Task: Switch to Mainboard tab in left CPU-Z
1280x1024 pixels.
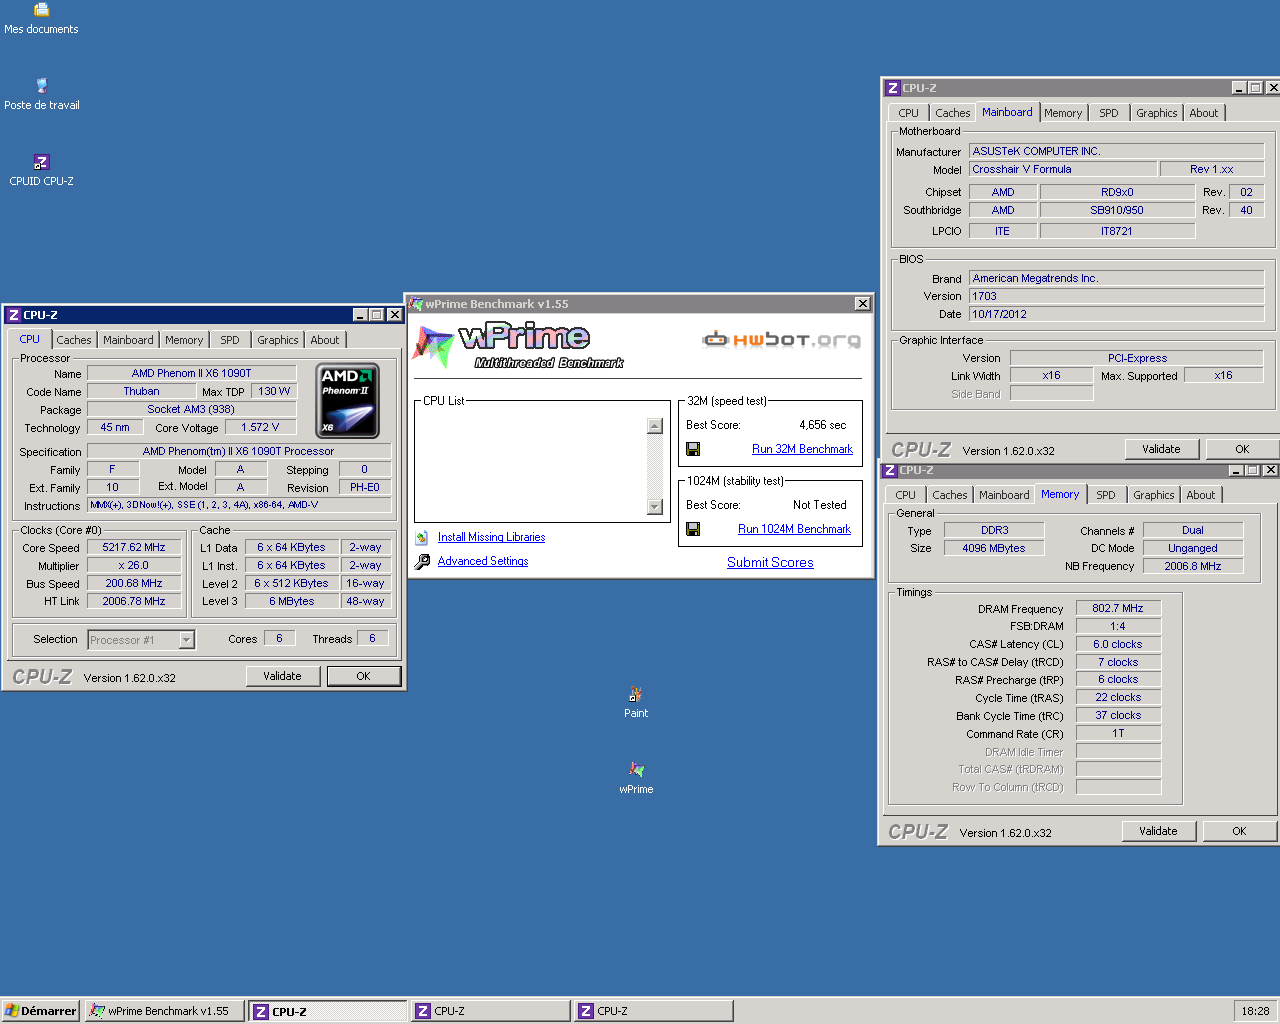Action: pos(128,340)
